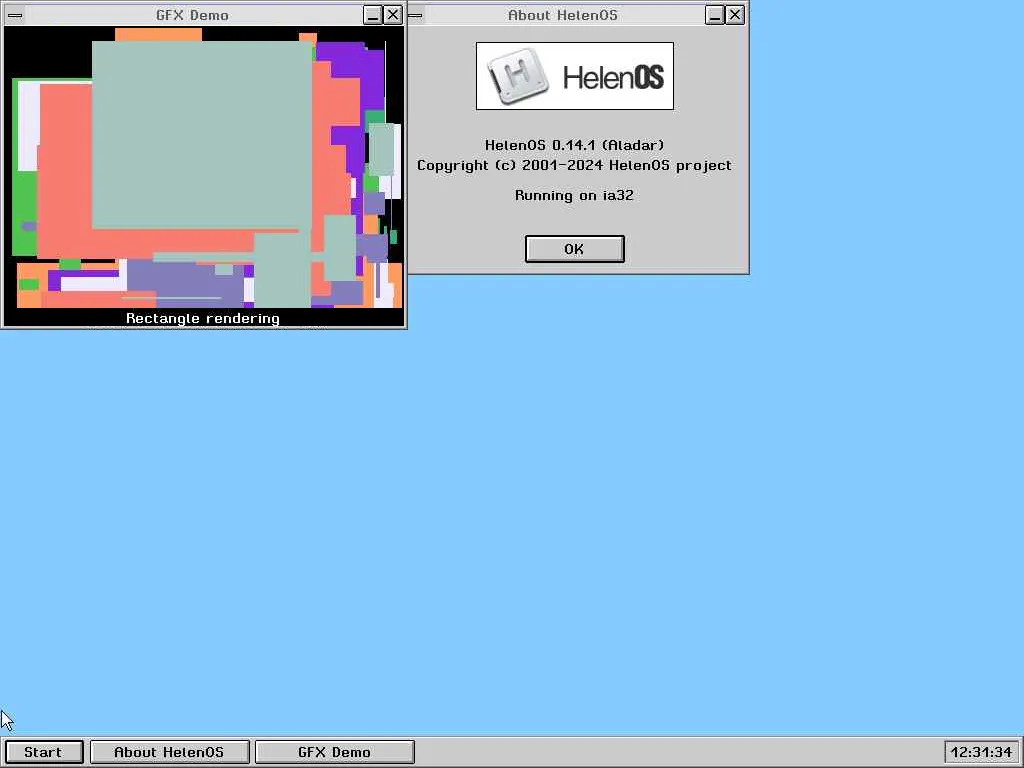Click the Copyright 2001-2024 HelenOS project line
Image resolution: width=1024 pixels, height=768 pixels.
point(575,165)
